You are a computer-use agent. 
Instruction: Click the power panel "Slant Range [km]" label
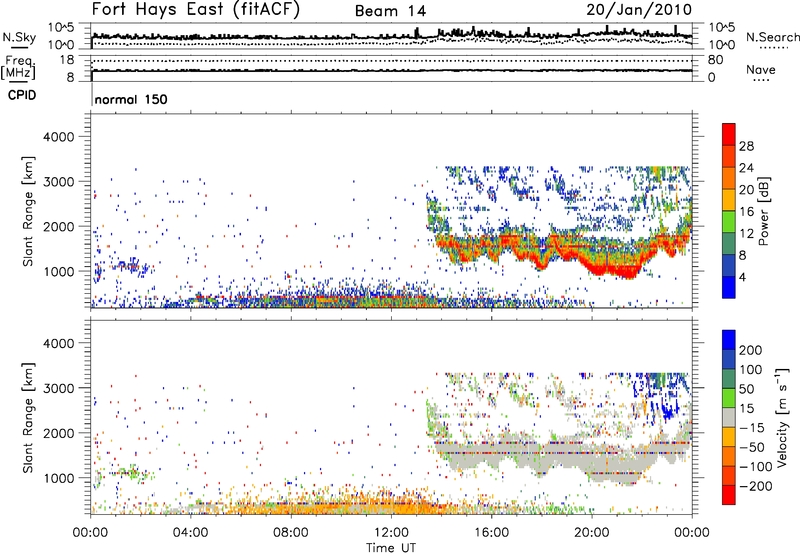(28, 211)
